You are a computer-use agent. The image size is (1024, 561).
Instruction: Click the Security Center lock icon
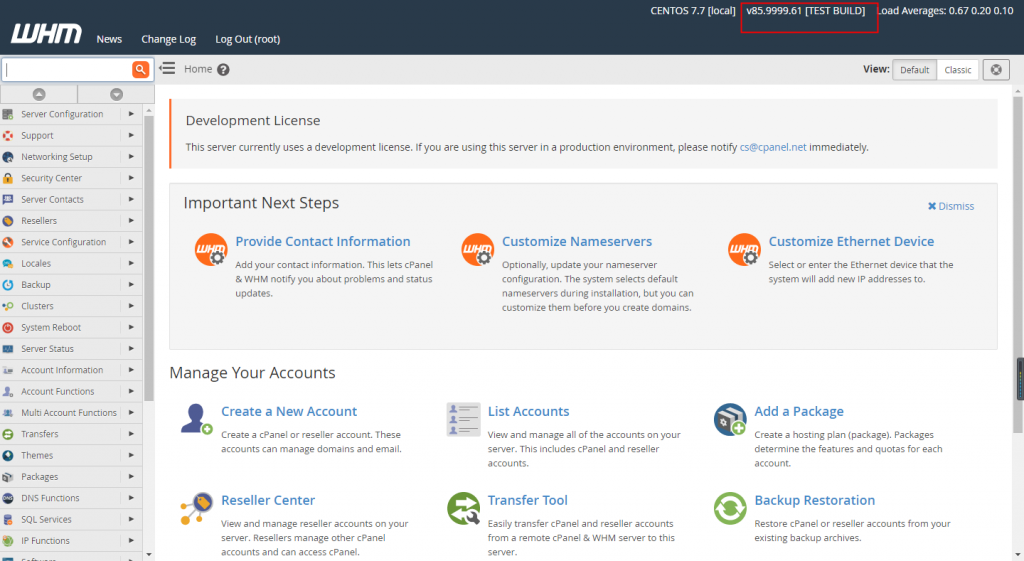(x=8, y=178)
